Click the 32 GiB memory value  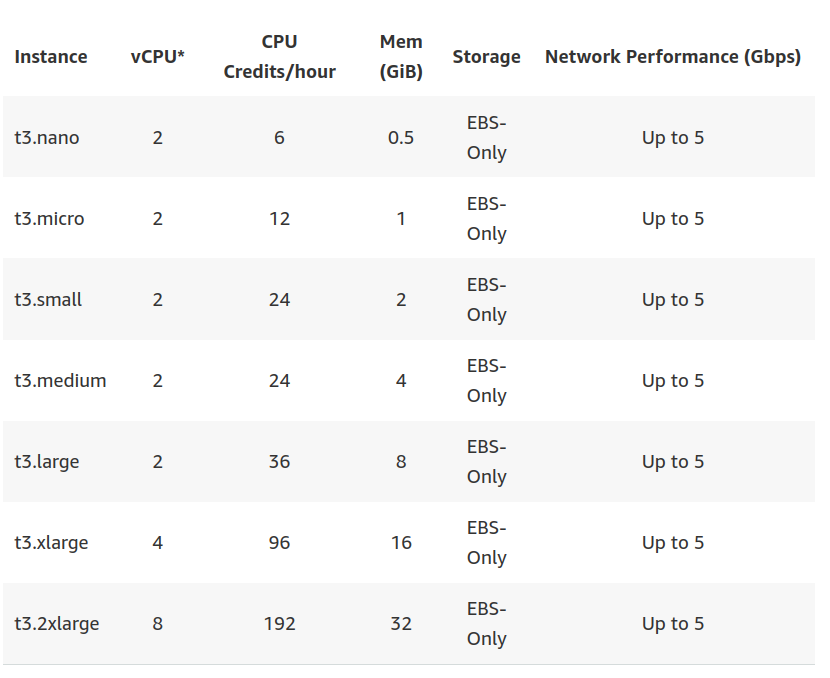[x=401, y=624]
